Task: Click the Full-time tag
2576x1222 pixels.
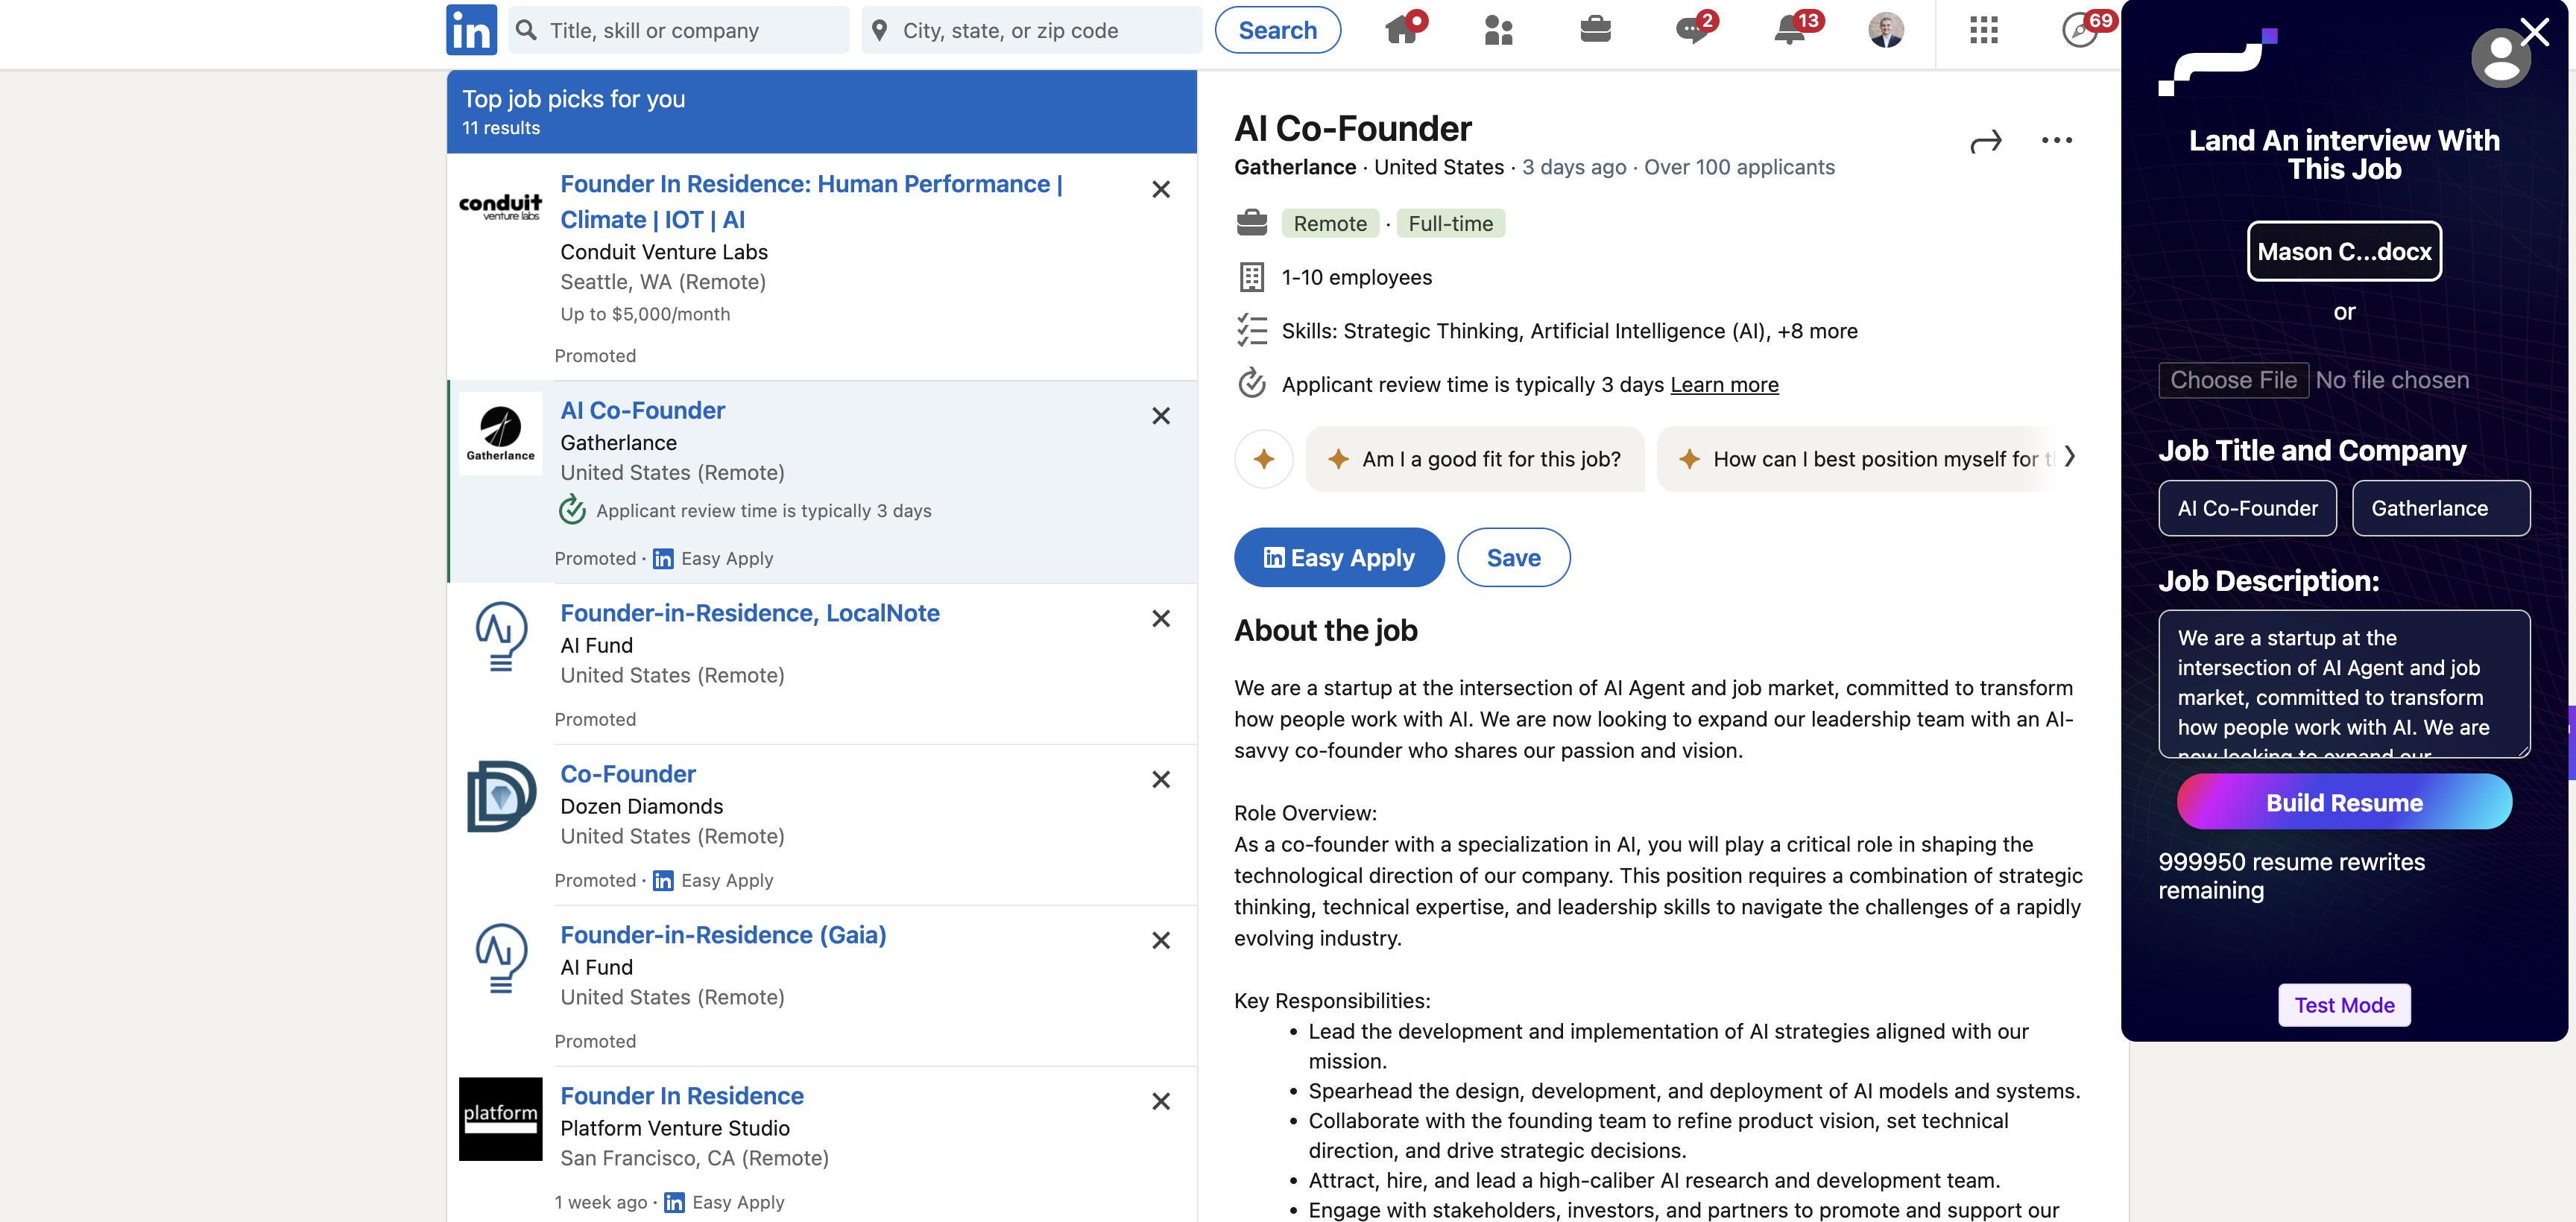Action: pos(1450,223)
